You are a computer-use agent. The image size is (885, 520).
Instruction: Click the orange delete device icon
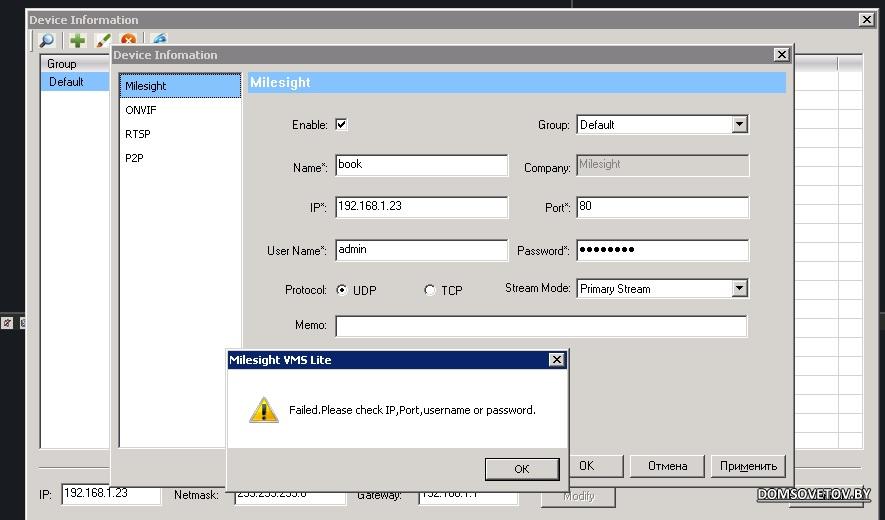[129, 39]
